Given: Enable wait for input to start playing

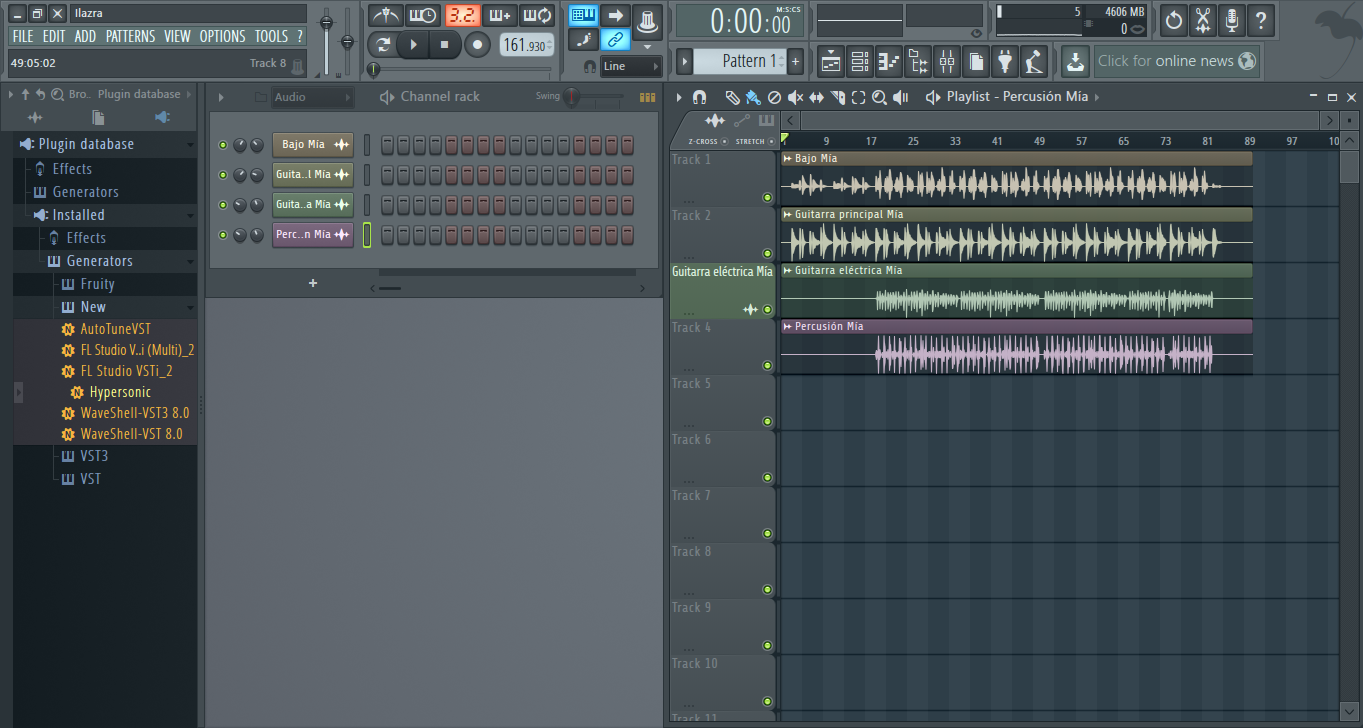Looking at the screenshot, I should (x=422, y=15).
